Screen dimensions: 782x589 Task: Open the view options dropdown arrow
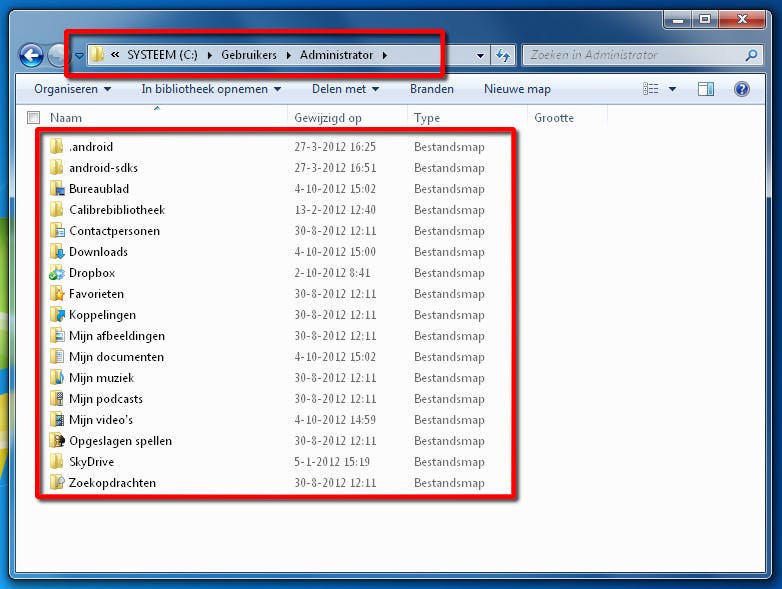pos(672,90)
